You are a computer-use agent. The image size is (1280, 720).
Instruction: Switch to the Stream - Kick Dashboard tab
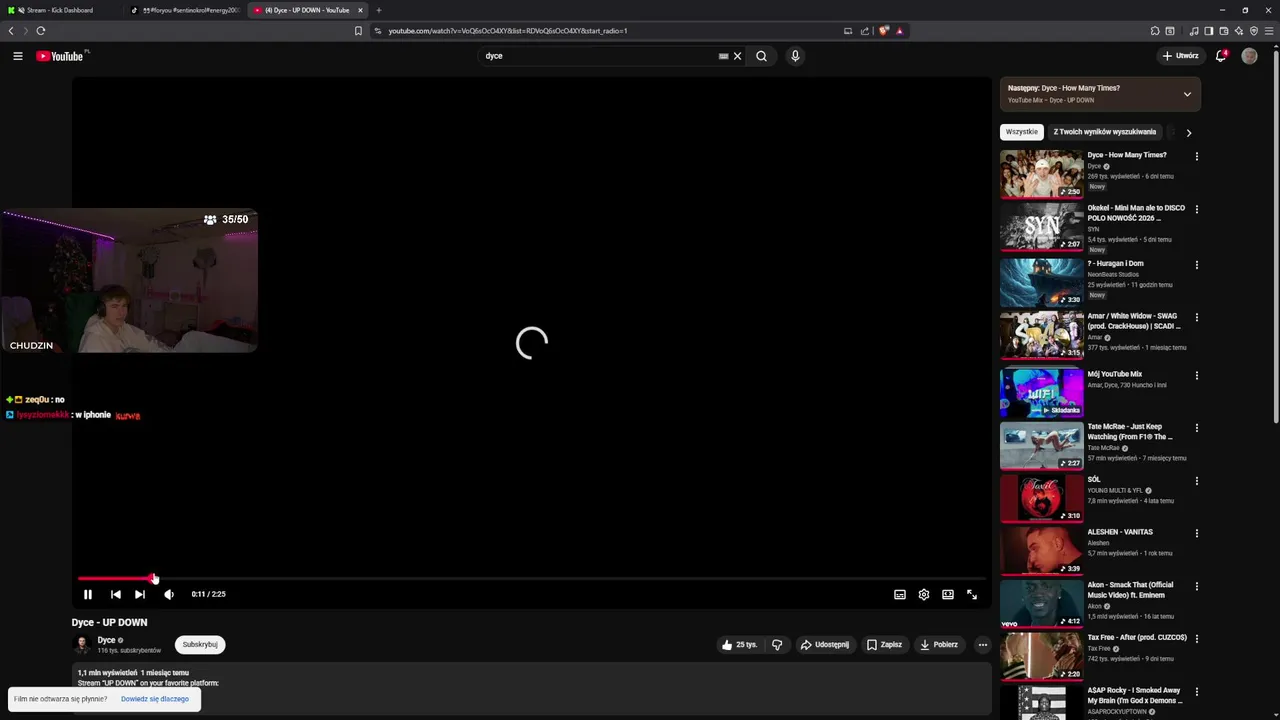60,10
